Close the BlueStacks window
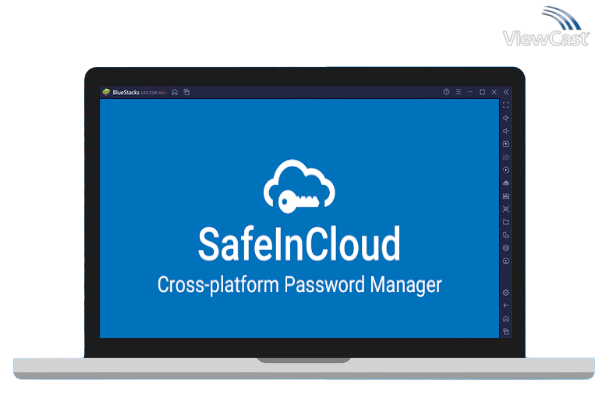The width and height of the screenshot is (602, 414). (494, 92)
